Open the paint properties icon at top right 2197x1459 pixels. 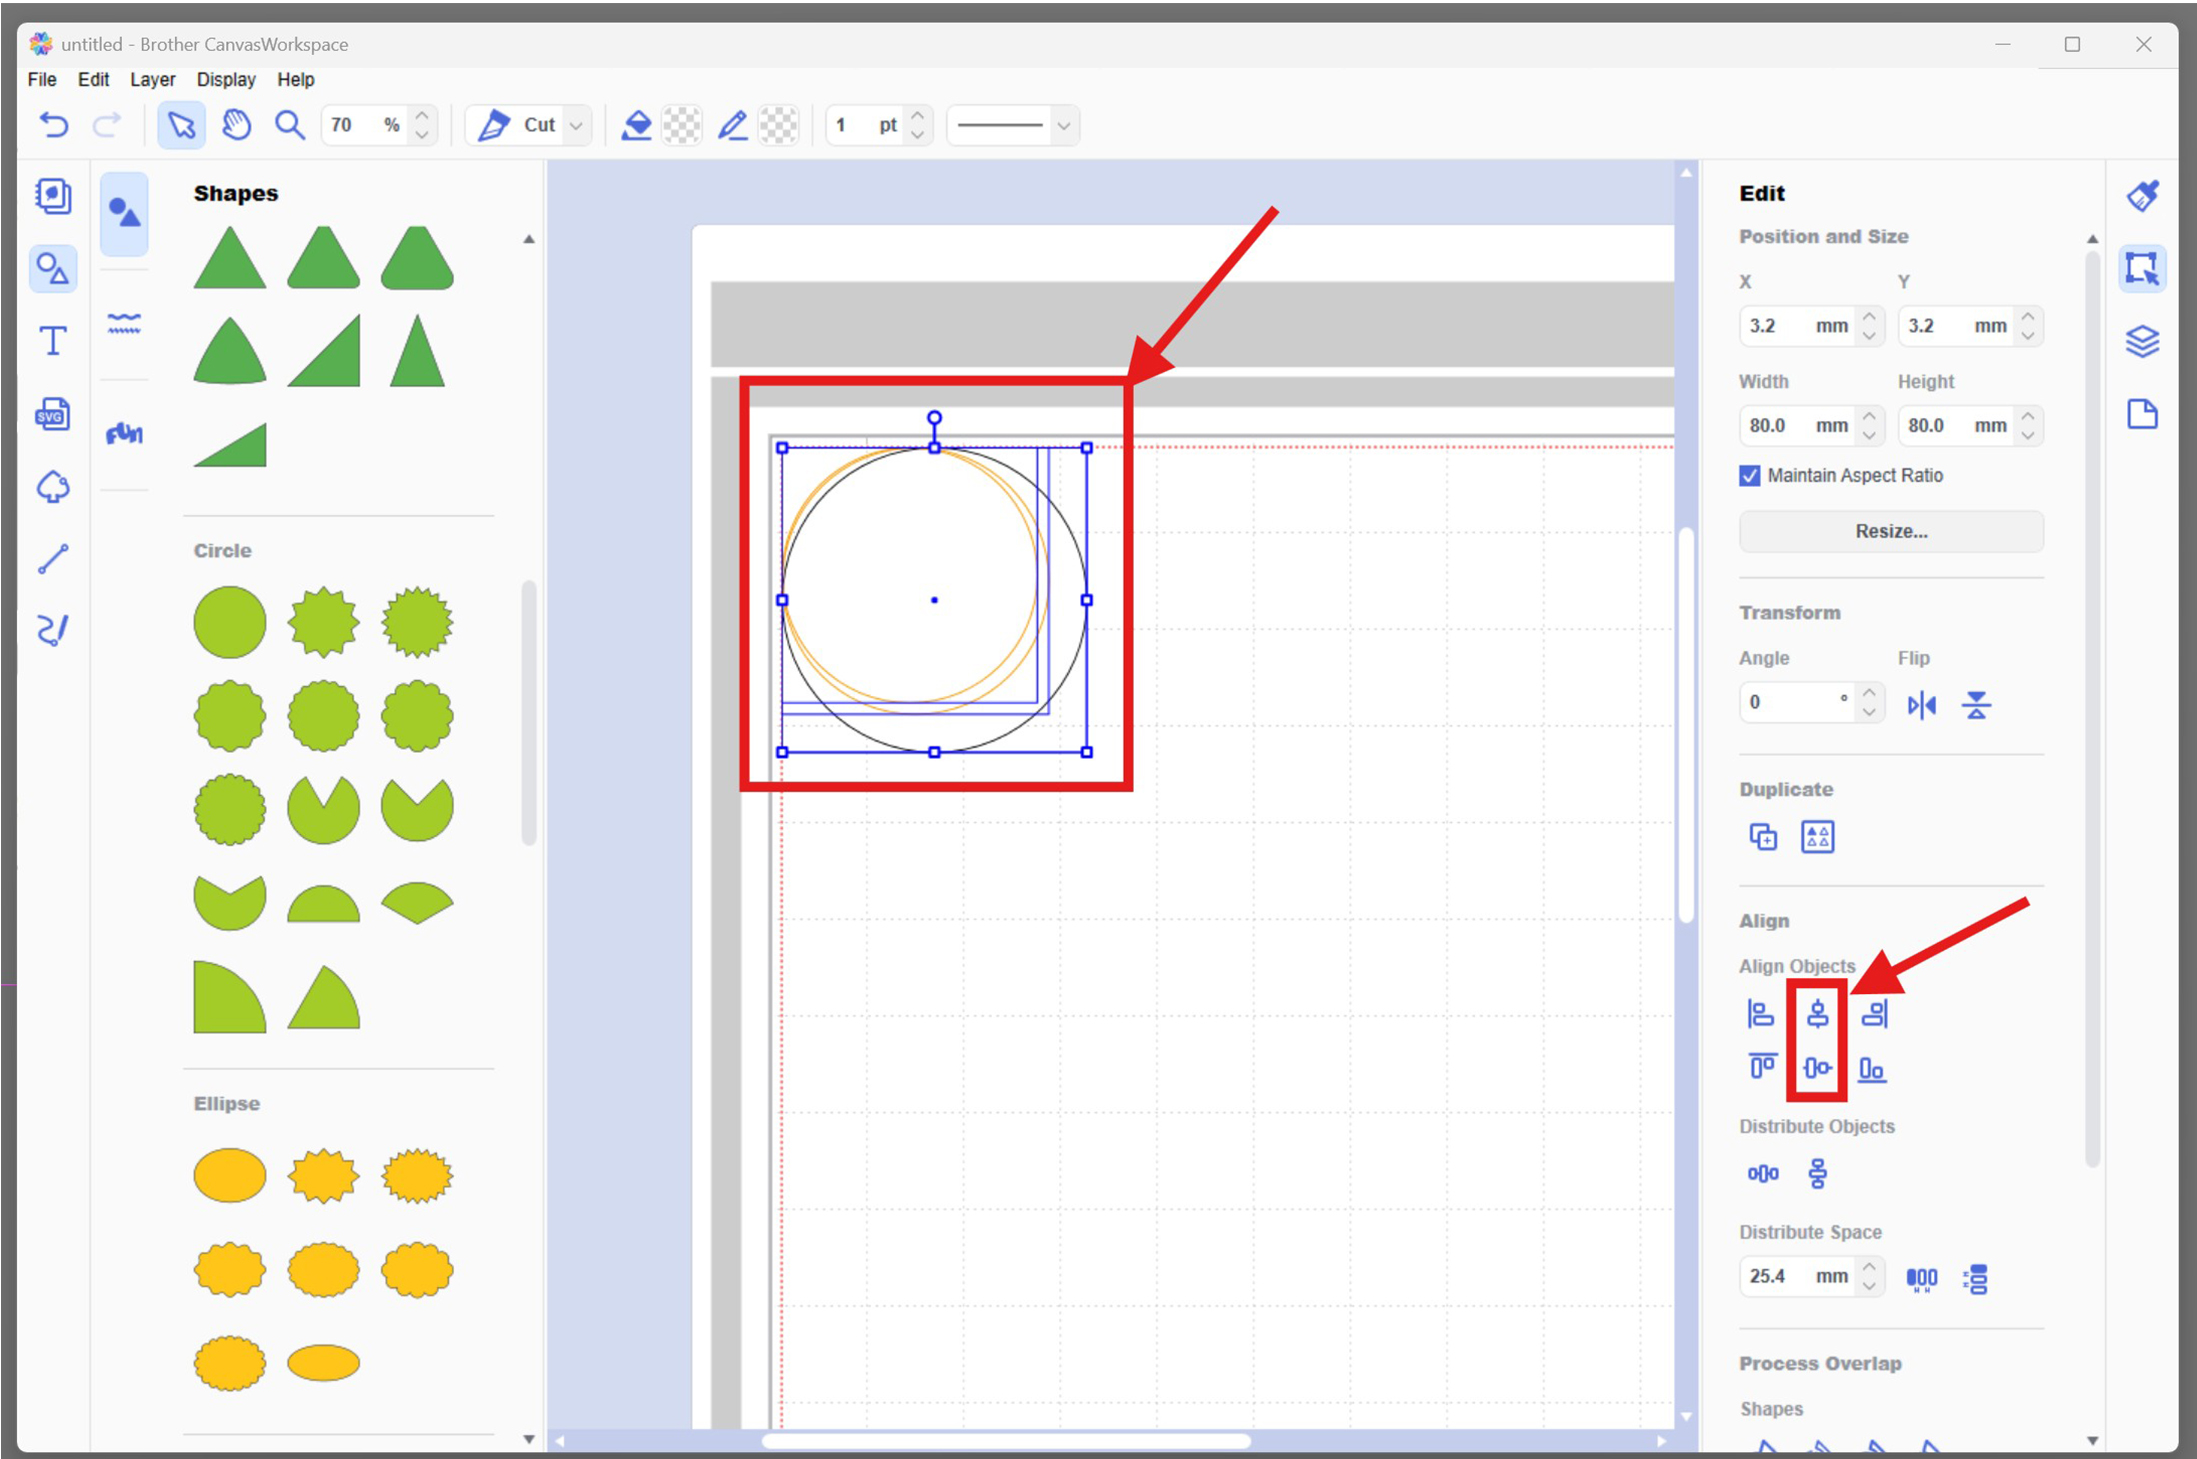tap(2142, 195)
